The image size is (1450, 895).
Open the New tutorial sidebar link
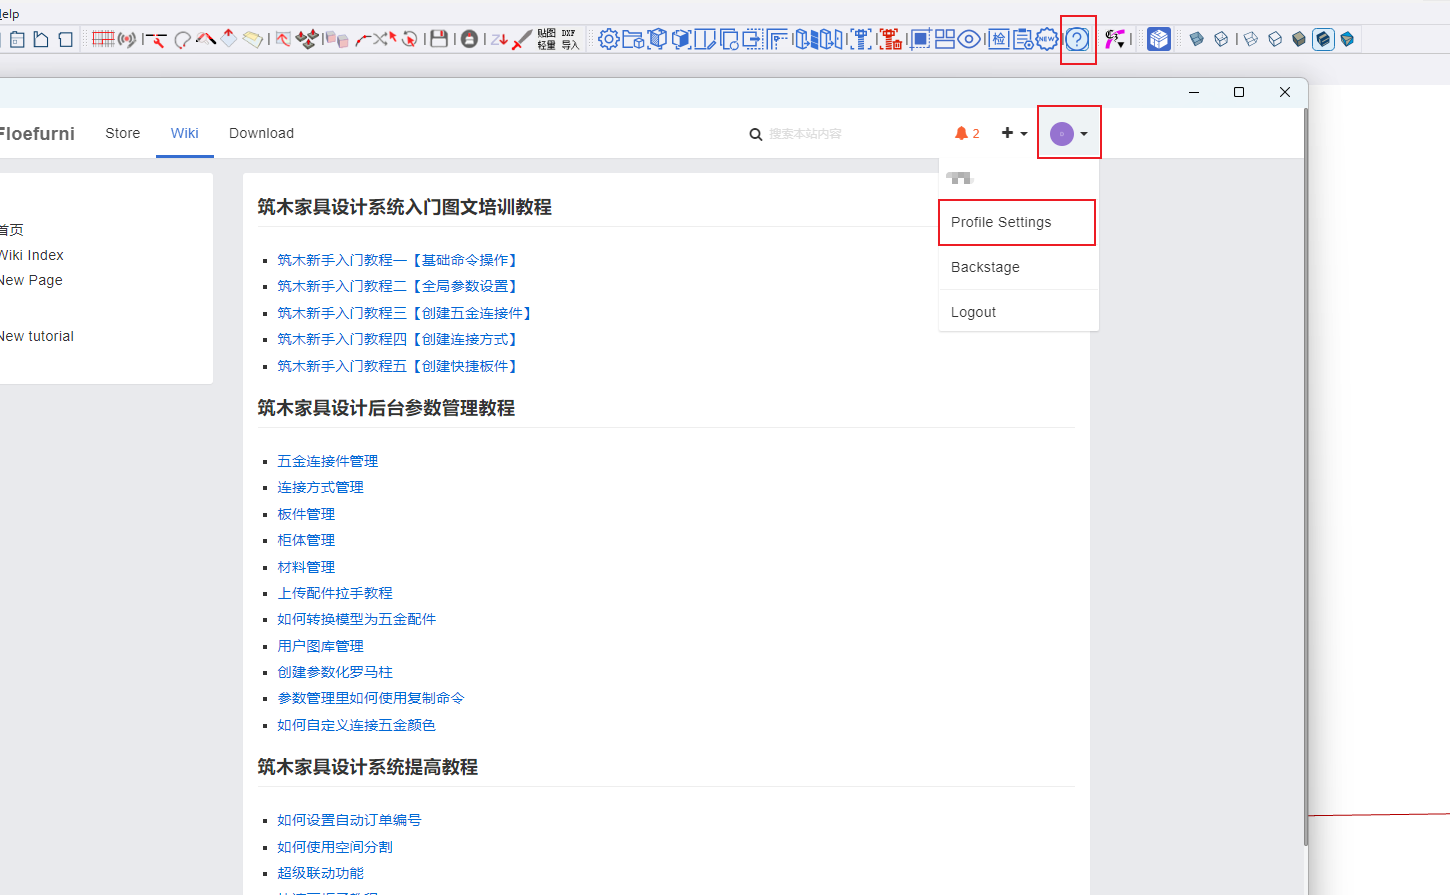(37, 336)
